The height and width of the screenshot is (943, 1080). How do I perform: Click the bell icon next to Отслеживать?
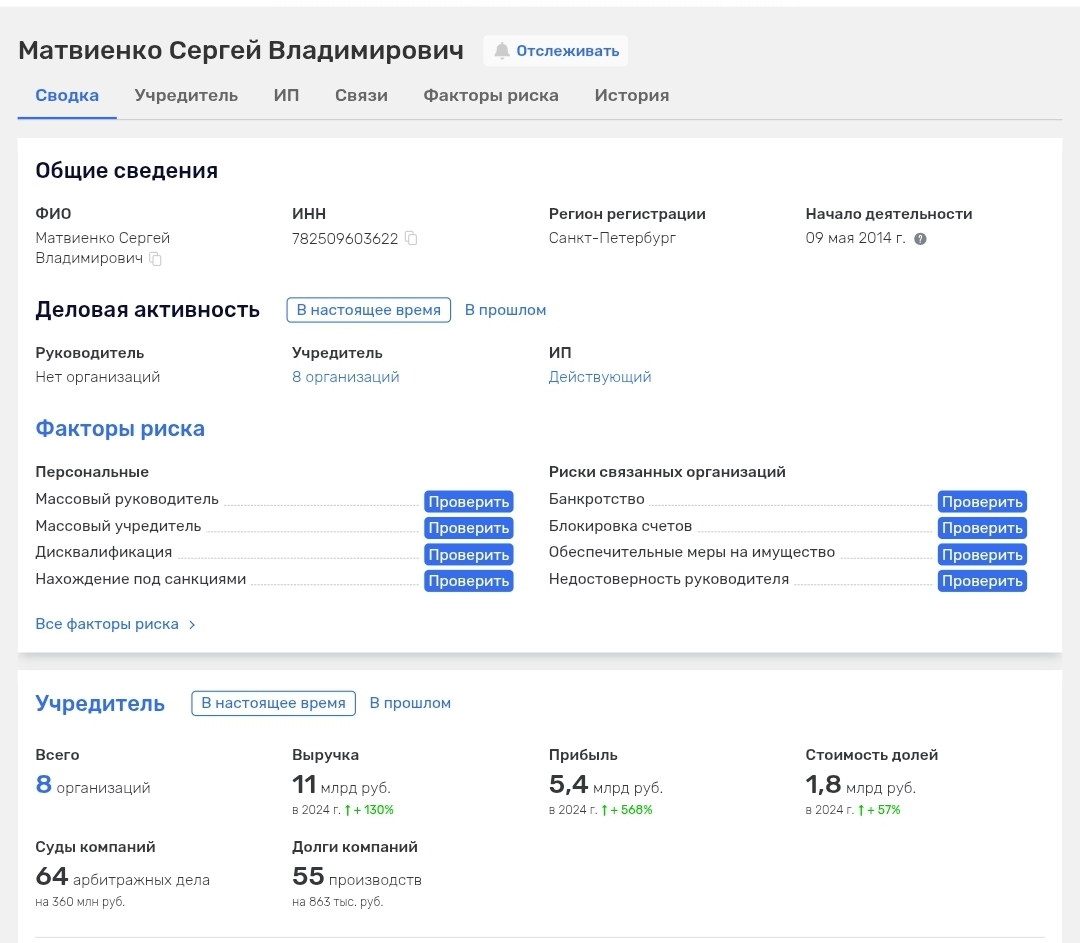(x=502, y=51)
